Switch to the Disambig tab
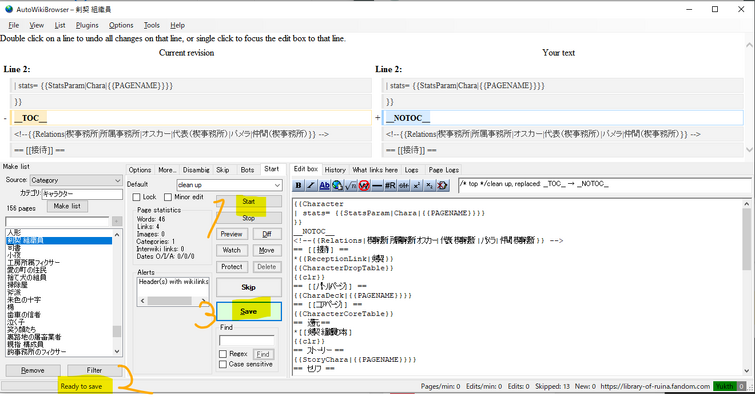755x399 pixels. pos(196,170)
